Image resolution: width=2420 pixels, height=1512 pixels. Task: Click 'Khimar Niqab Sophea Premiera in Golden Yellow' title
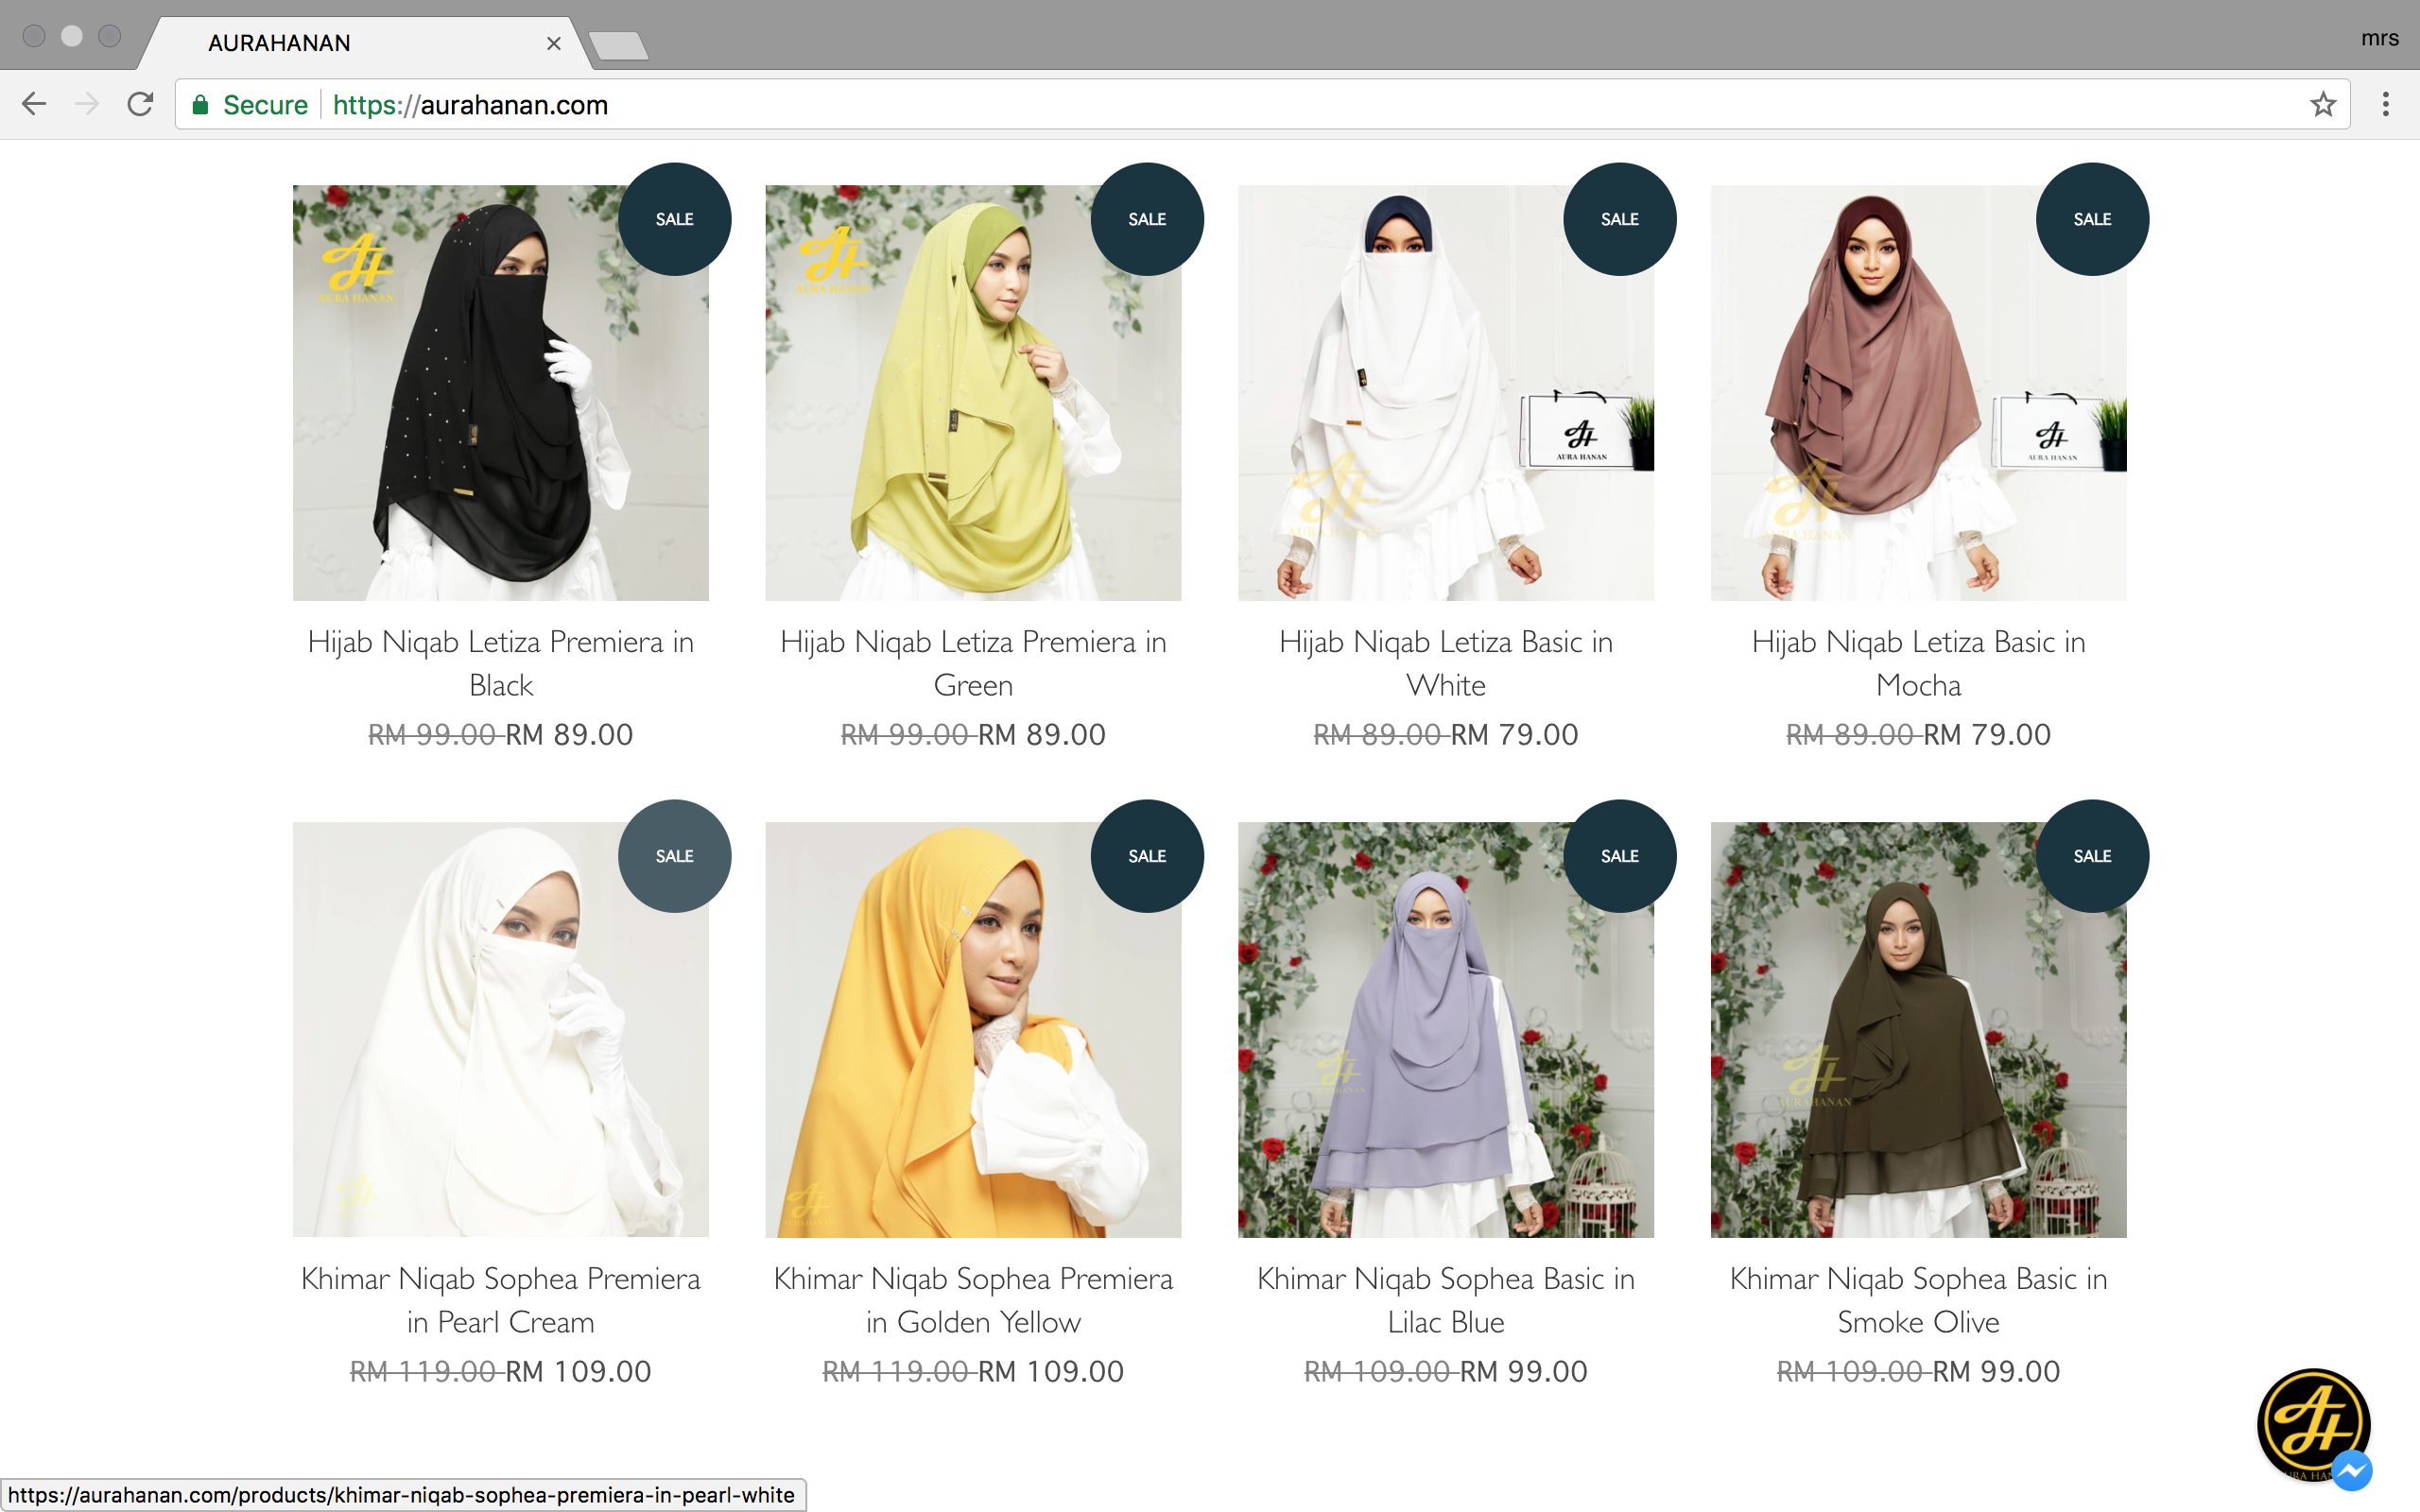[x=973, y=1300]
